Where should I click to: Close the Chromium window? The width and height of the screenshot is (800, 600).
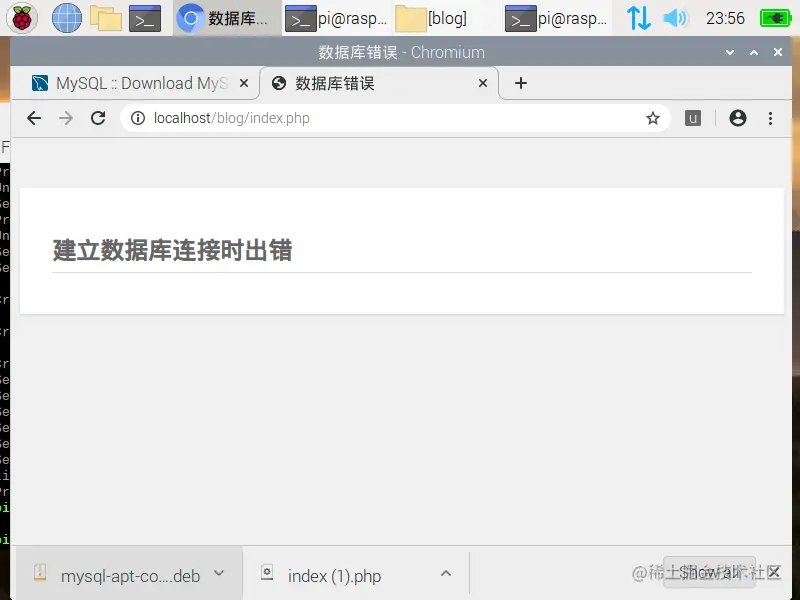tap(778, 52)
